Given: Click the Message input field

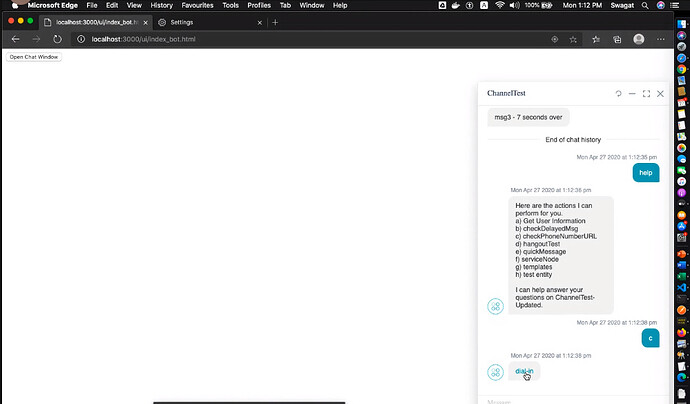Looking at the screenshot, I should click(570, 400).
